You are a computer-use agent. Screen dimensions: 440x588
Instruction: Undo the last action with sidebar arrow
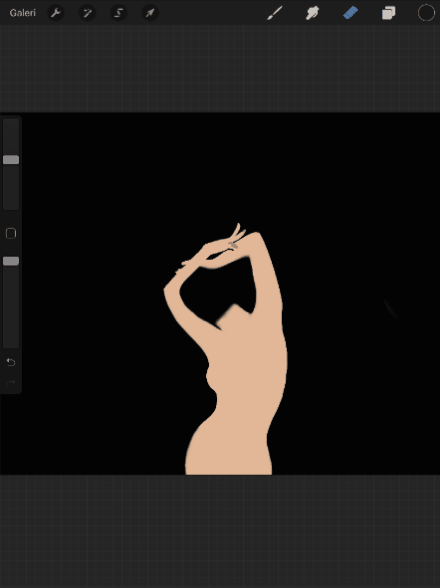(11, 362)
